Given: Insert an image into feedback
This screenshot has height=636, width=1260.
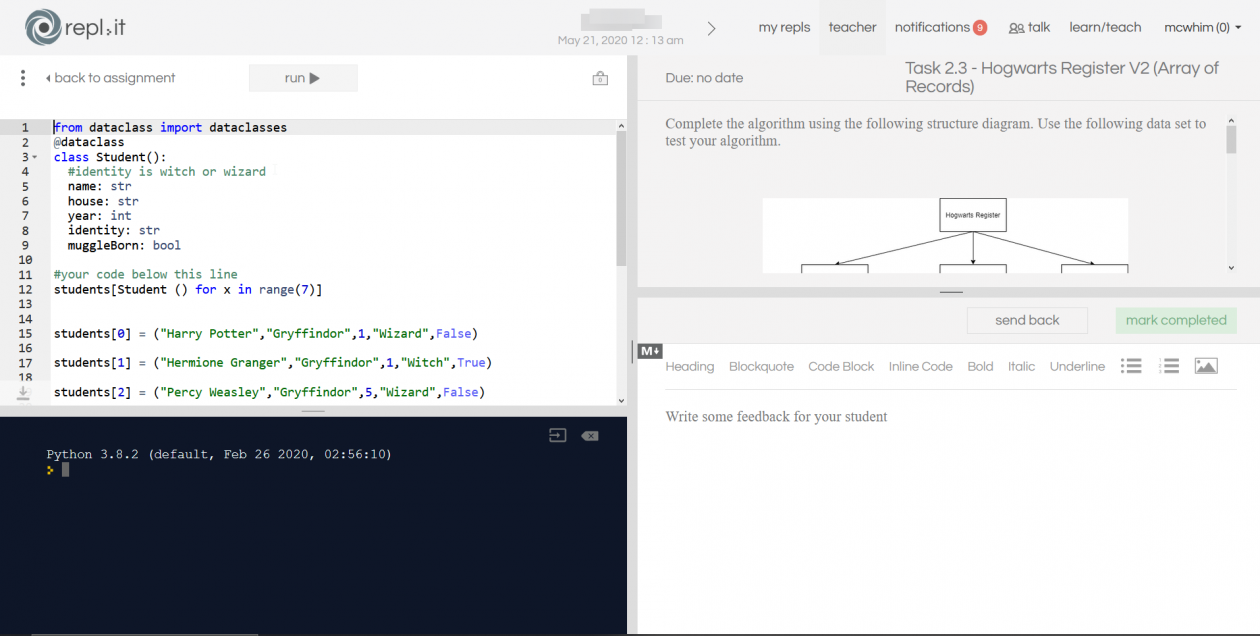Looking at the screenshot, I should point(1206,366).
